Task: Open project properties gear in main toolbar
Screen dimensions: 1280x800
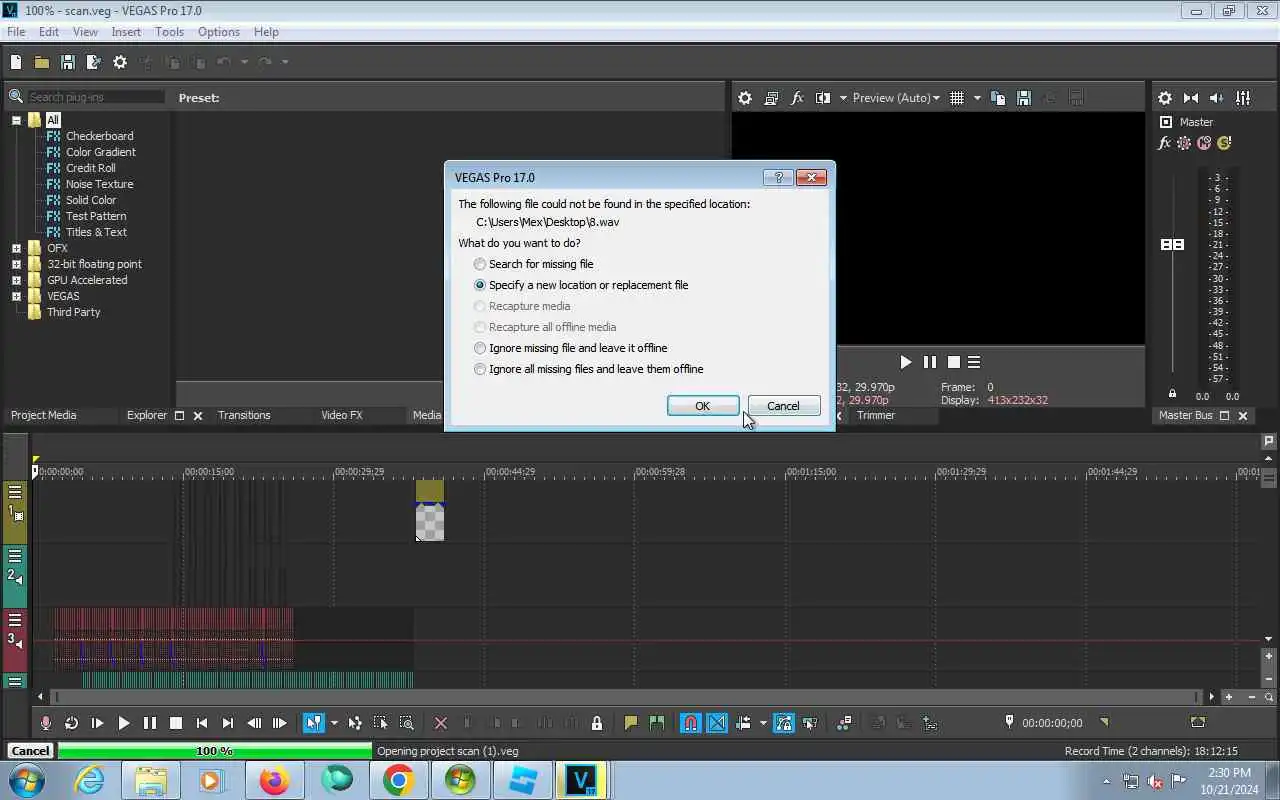Action: (x=120, y=62)
